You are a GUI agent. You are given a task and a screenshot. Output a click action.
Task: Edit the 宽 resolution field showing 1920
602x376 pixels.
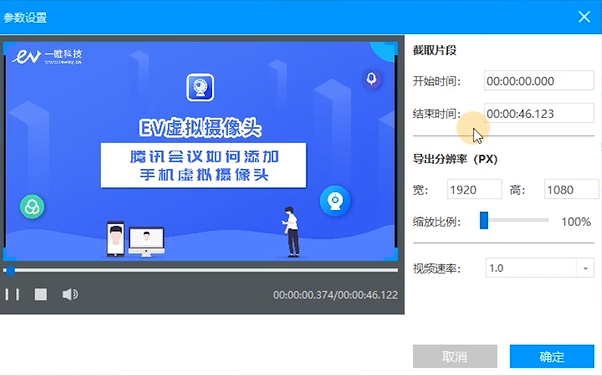[x=475, y=189]
